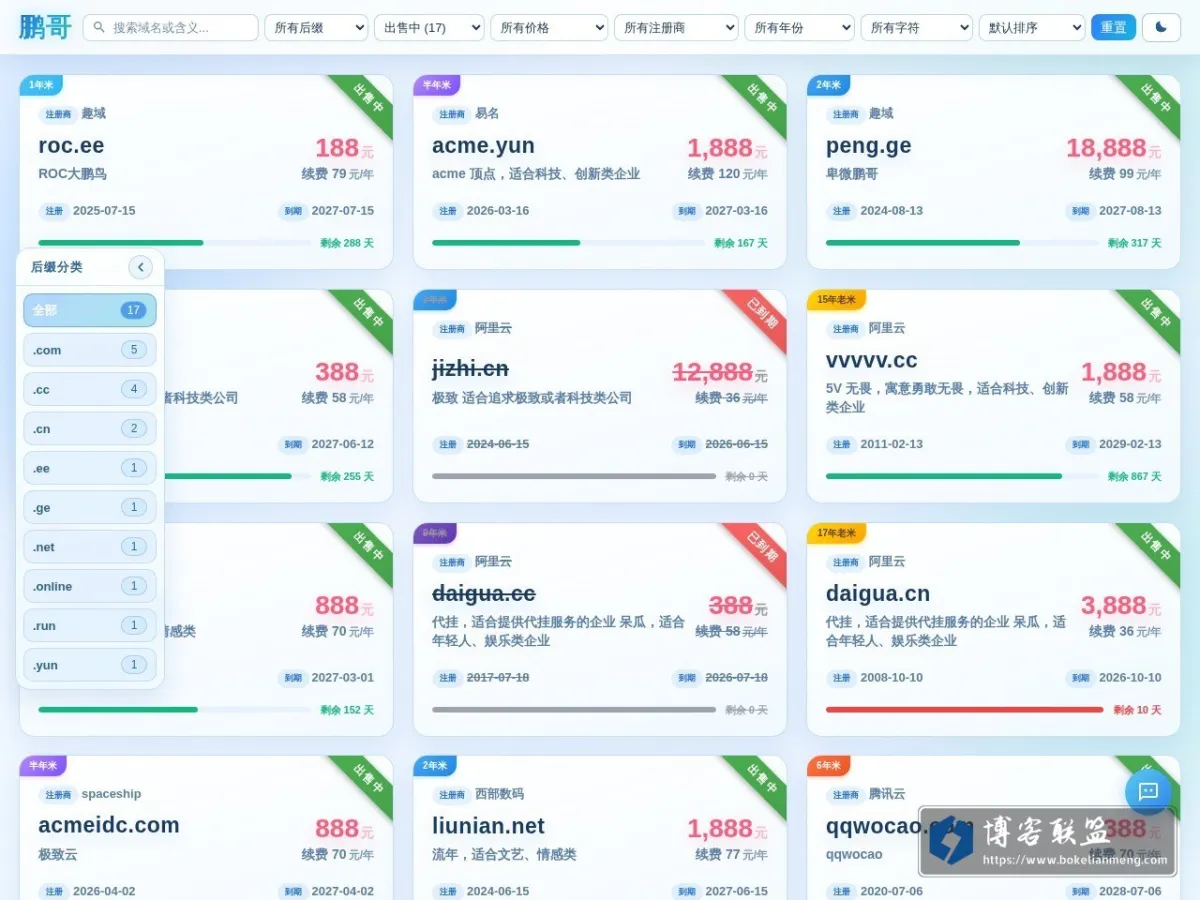The image size is (1200, 900).
Task: Filter by the .com suffix
Action: (x=90, y=350)
